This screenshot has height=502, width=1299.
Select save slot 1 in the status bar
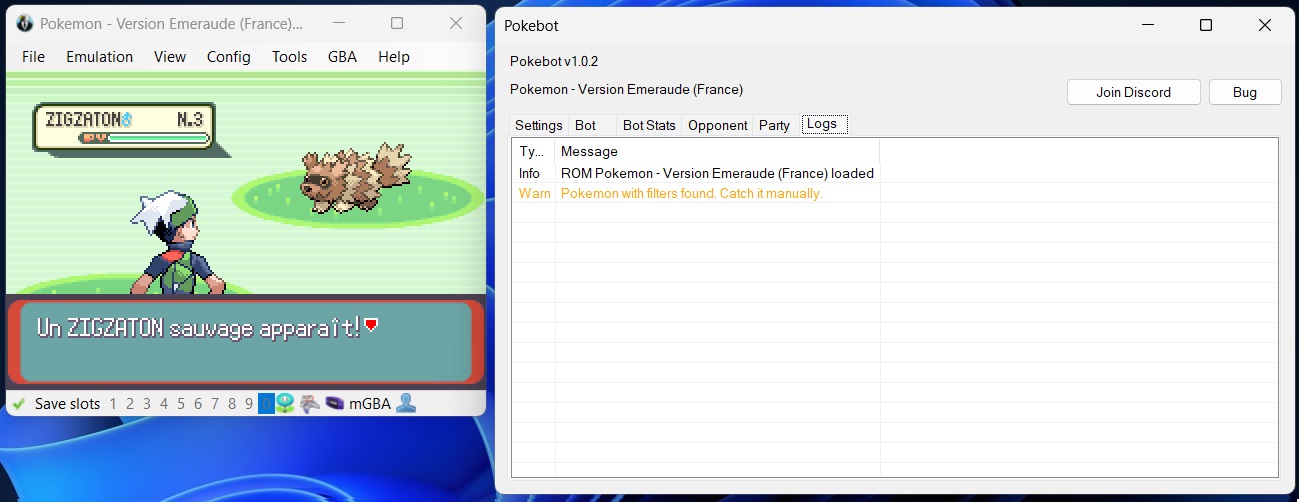(x=113, y=404)
